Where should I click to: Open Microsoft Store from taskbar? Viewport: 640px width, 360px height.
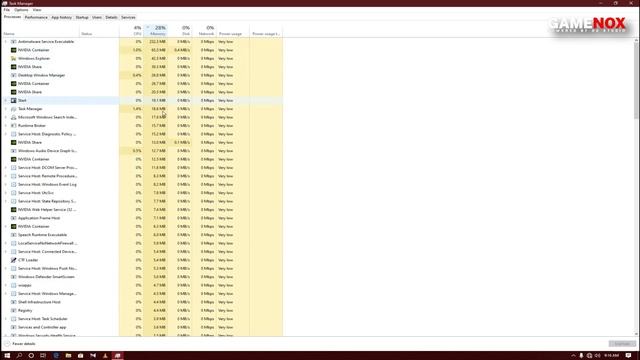pos(80,356)
